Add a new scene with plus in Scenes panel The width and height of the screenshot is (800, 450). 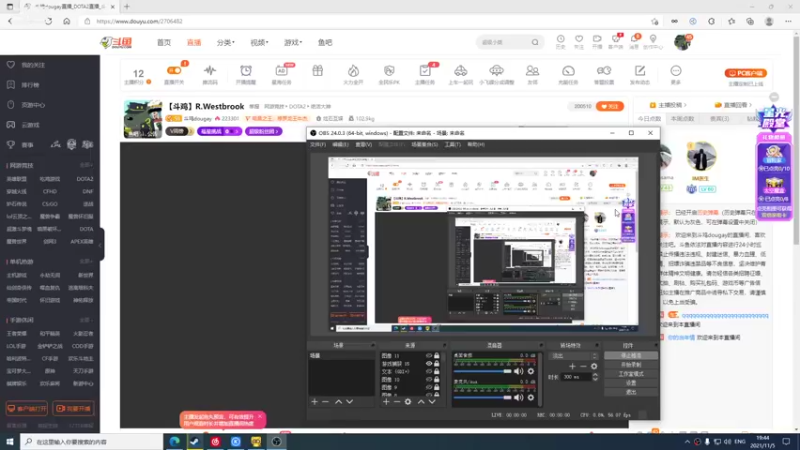314,402
